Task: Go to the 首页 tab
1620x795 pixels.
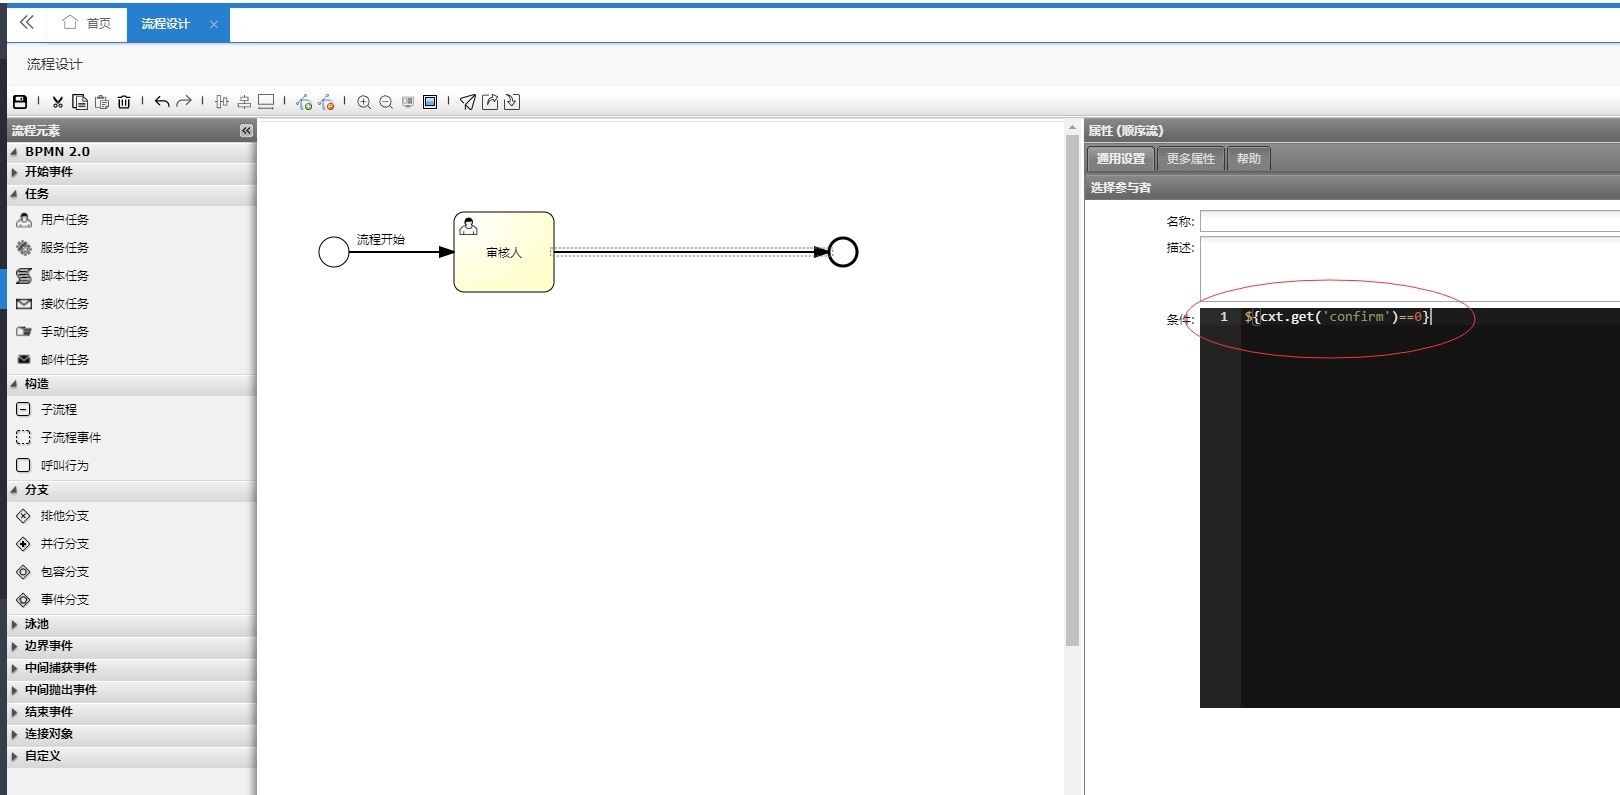Action: click(x=87, y=24)
